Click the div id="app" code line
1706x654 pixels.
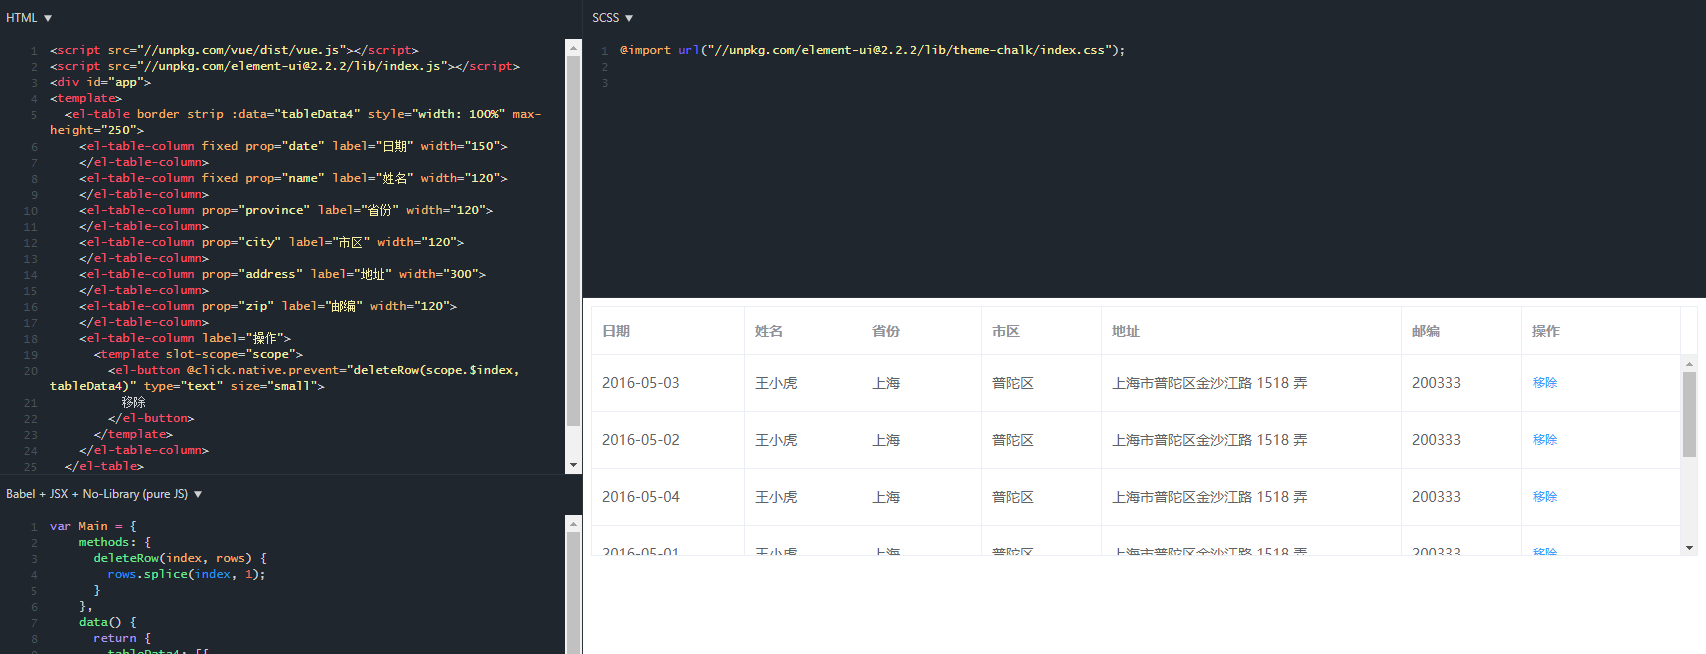click(100, 82)
